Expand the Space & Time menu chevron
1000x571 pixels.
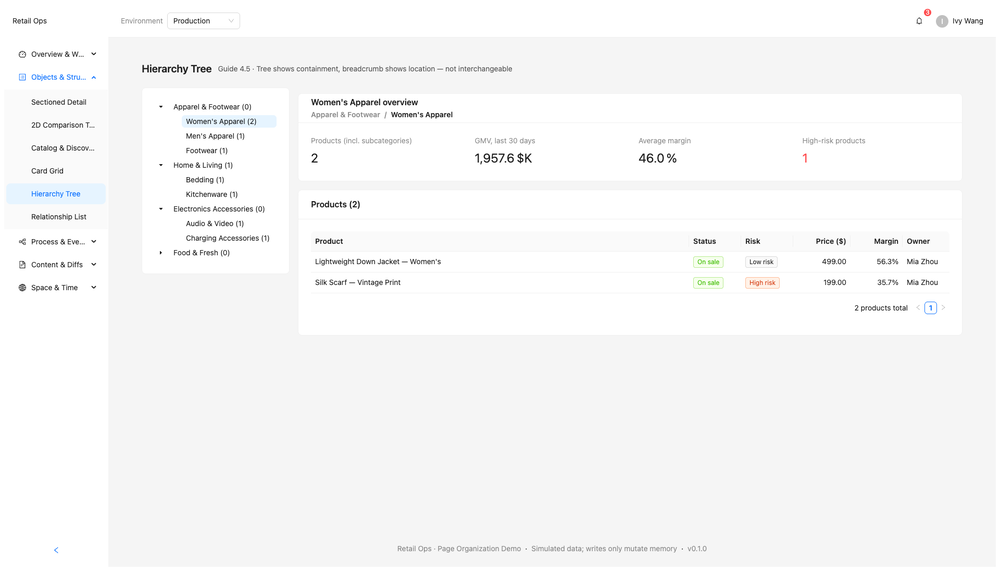94,288
